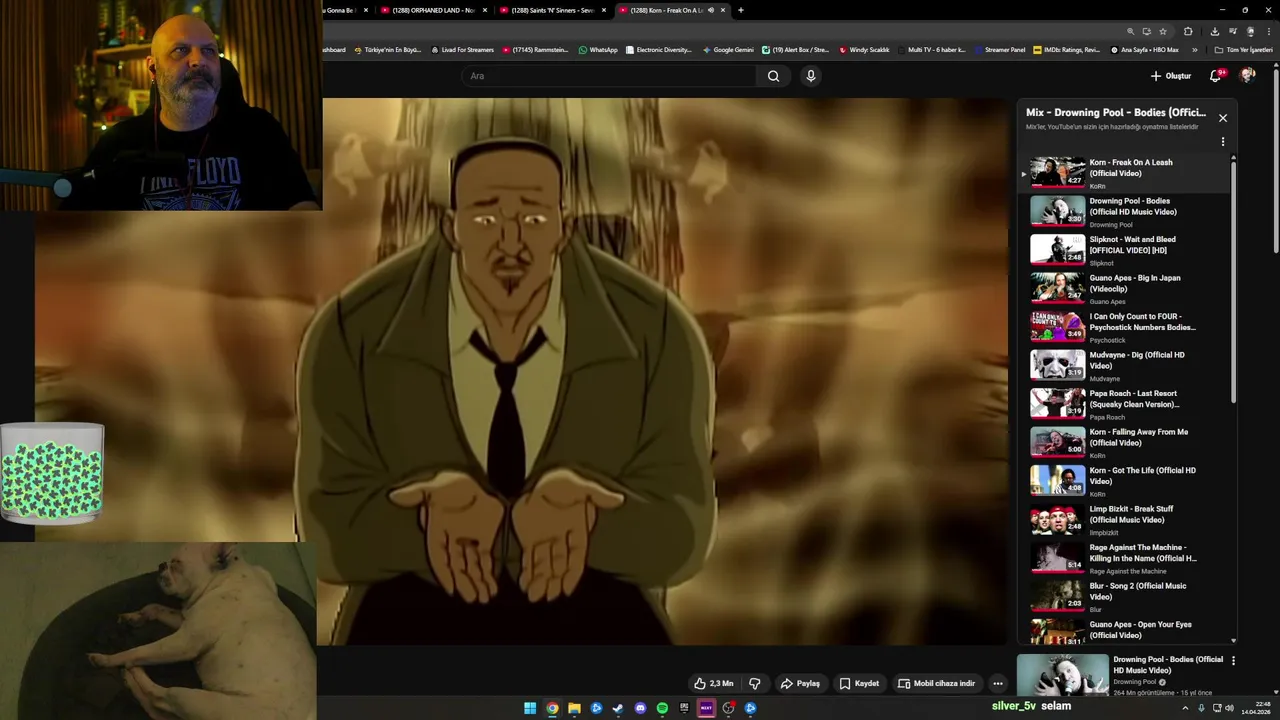This screenshot has height=720, width=1280.
Task: Open Chrome from the taskbar
Action: pyautogui.click(x=552, y=708)
